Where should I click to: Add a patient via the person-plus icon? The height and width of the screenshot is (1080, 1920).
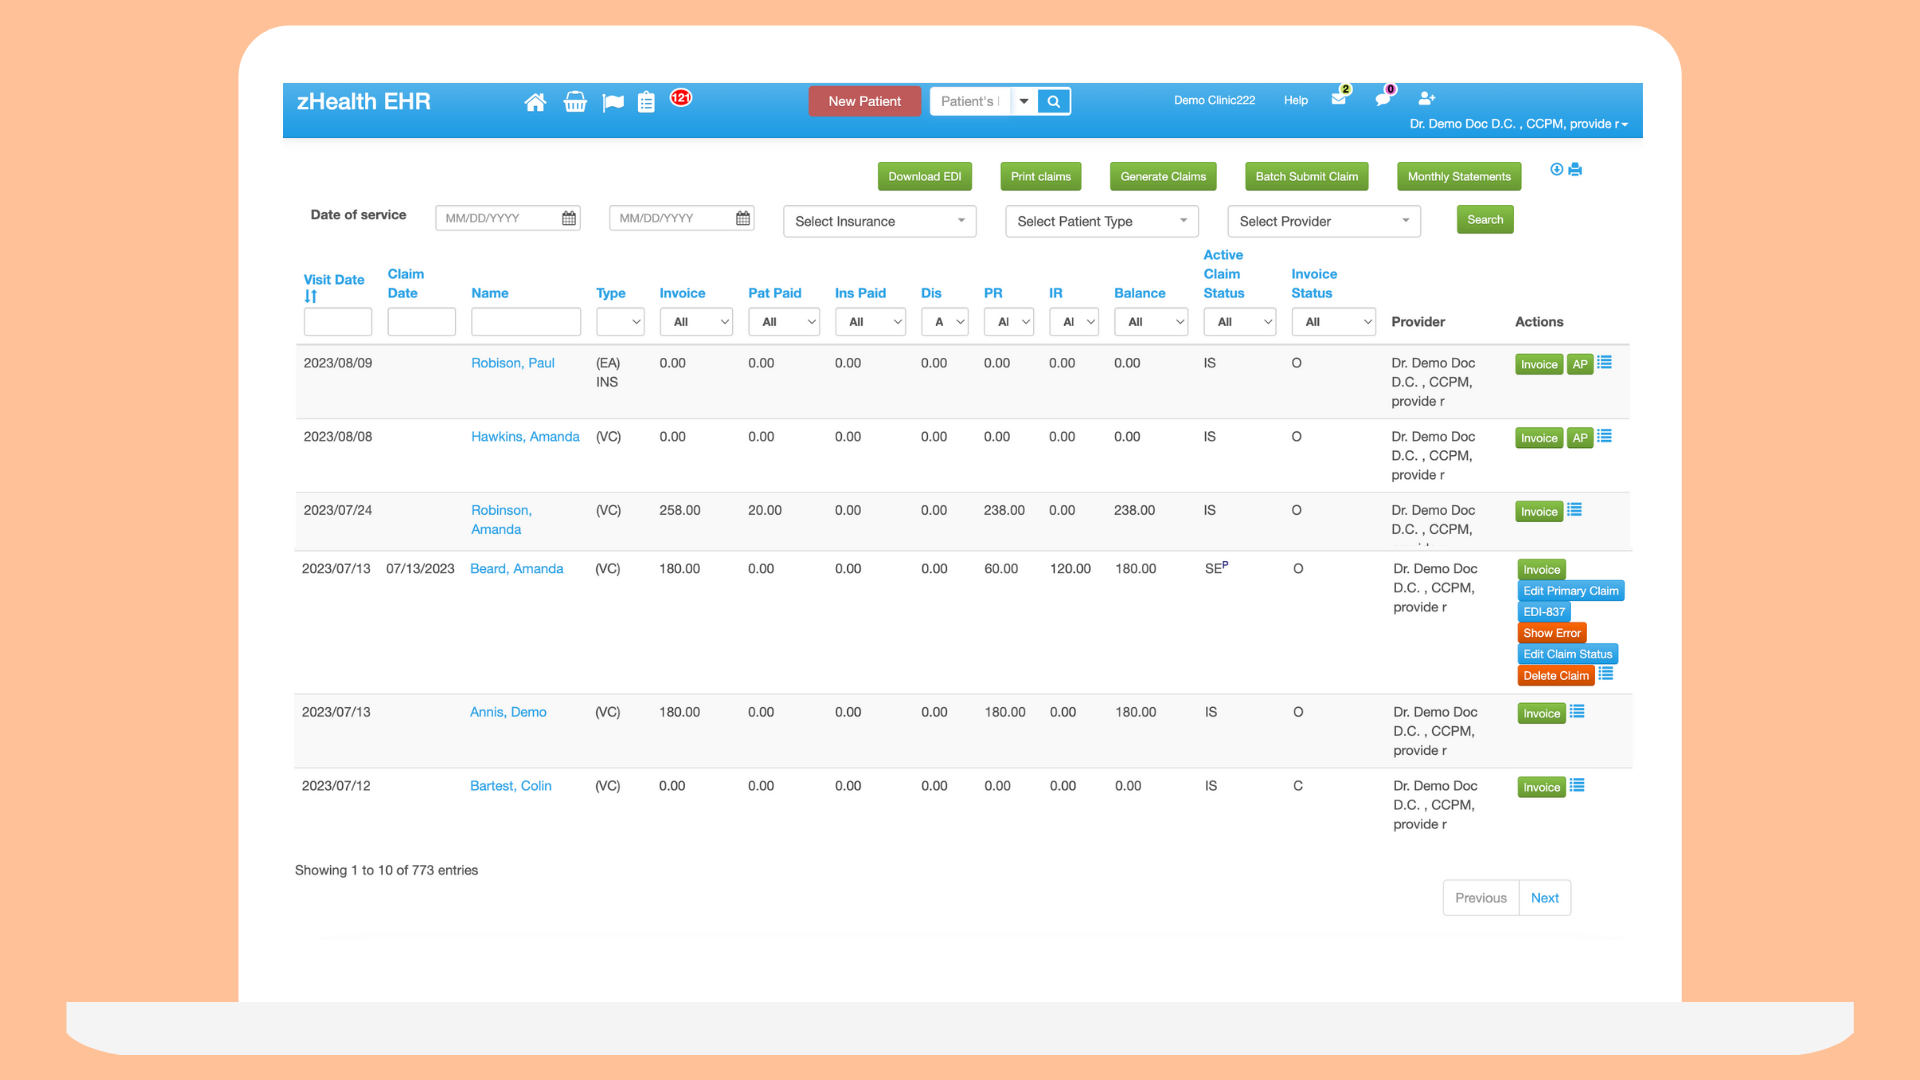1427,99
